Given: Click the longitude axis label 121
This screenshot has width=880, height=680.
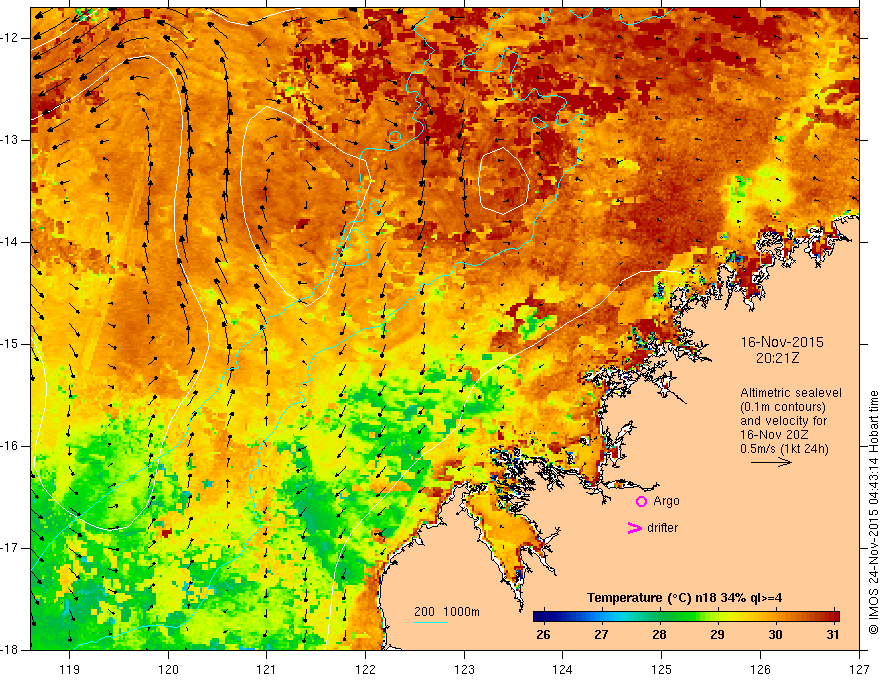Looking at the screenshot, I should click(x=267, y=669).
